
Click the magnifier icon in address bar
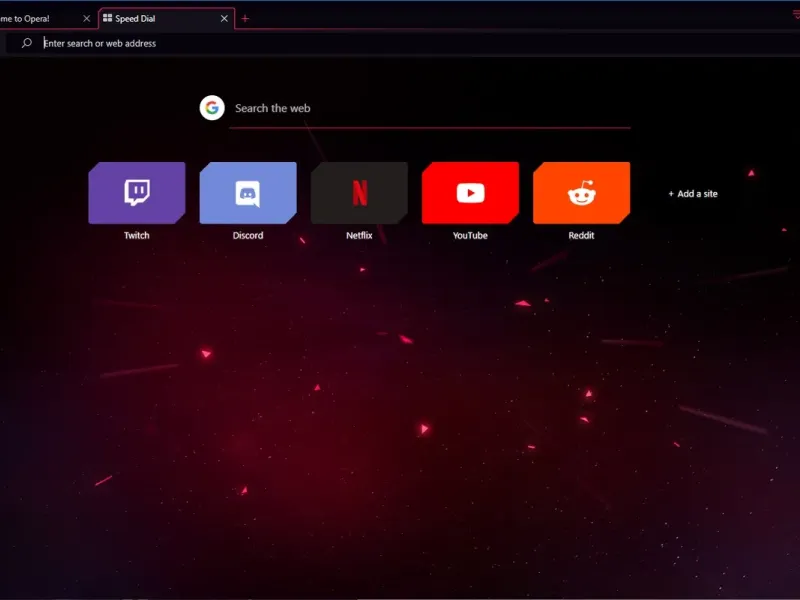[27, 43]
